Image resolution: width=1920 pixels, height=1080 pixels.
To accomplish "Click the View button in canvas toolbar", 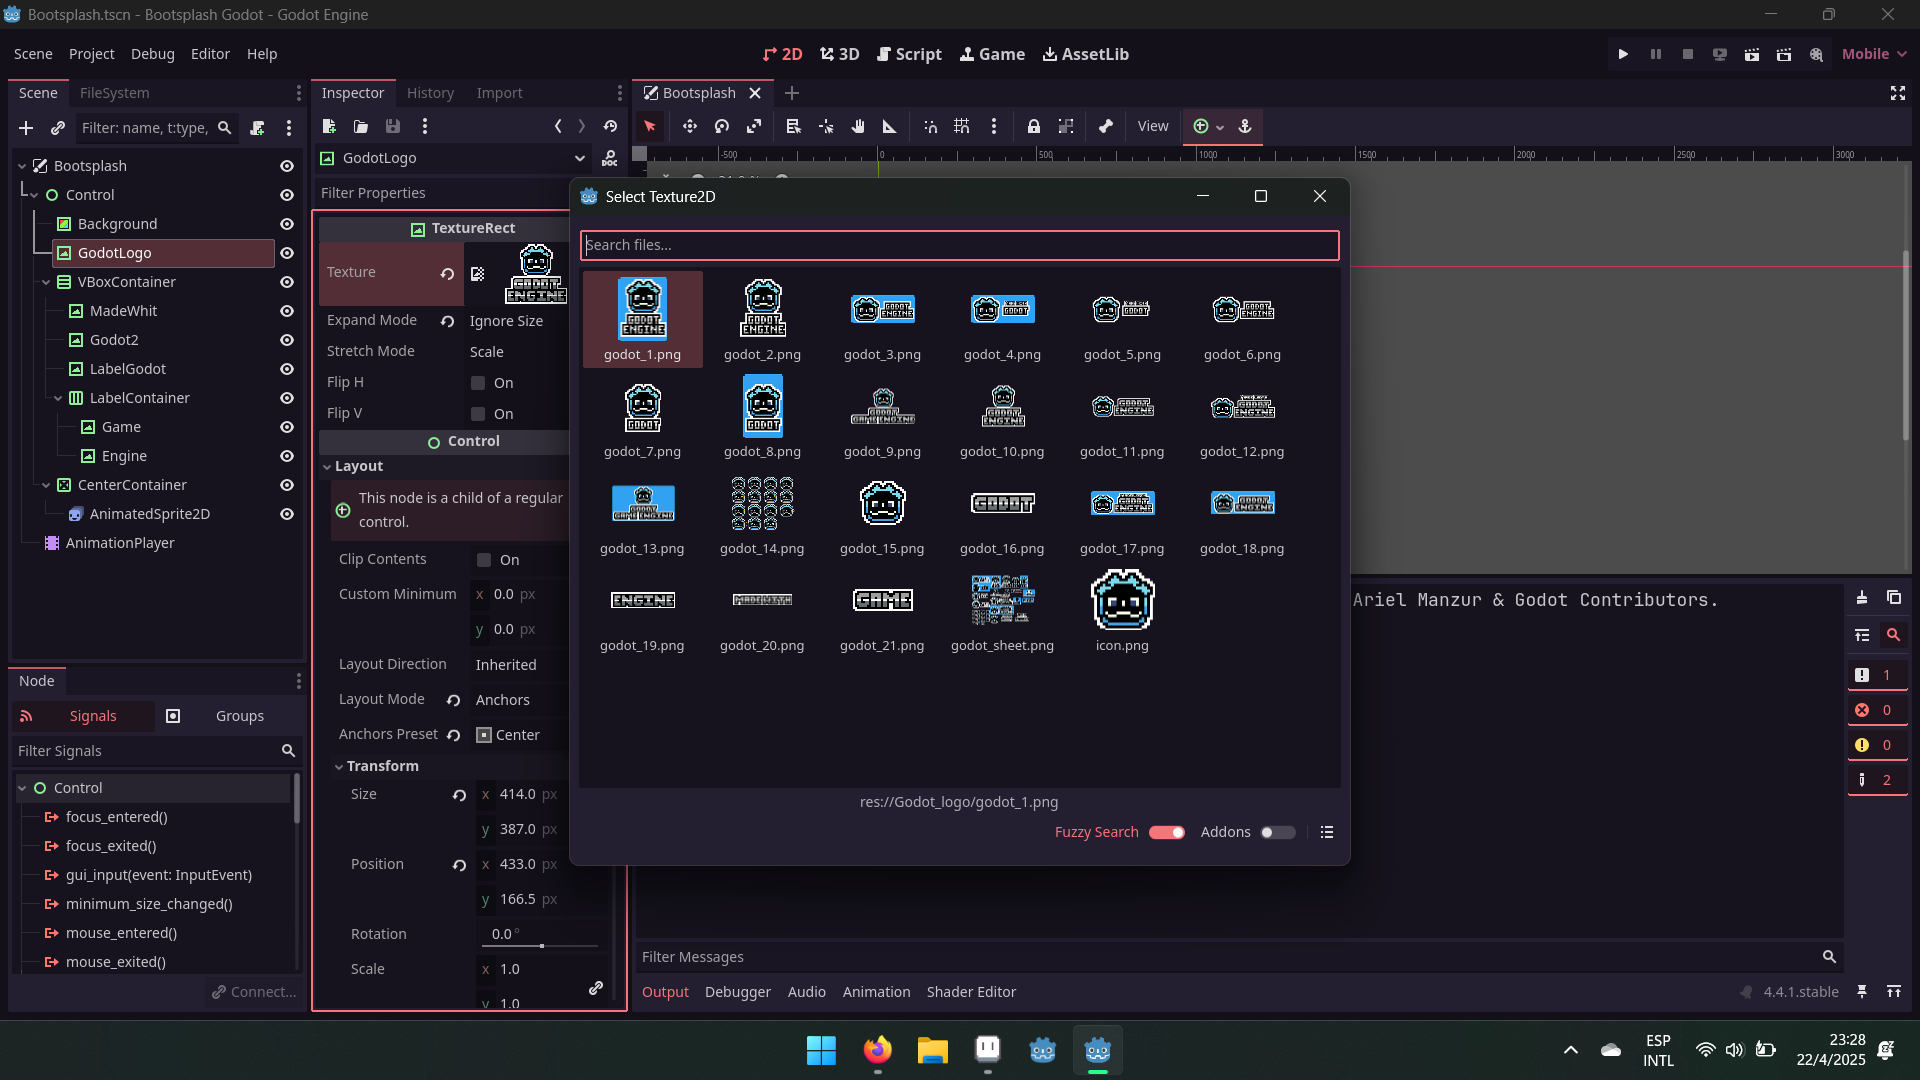I will 1153,126.
